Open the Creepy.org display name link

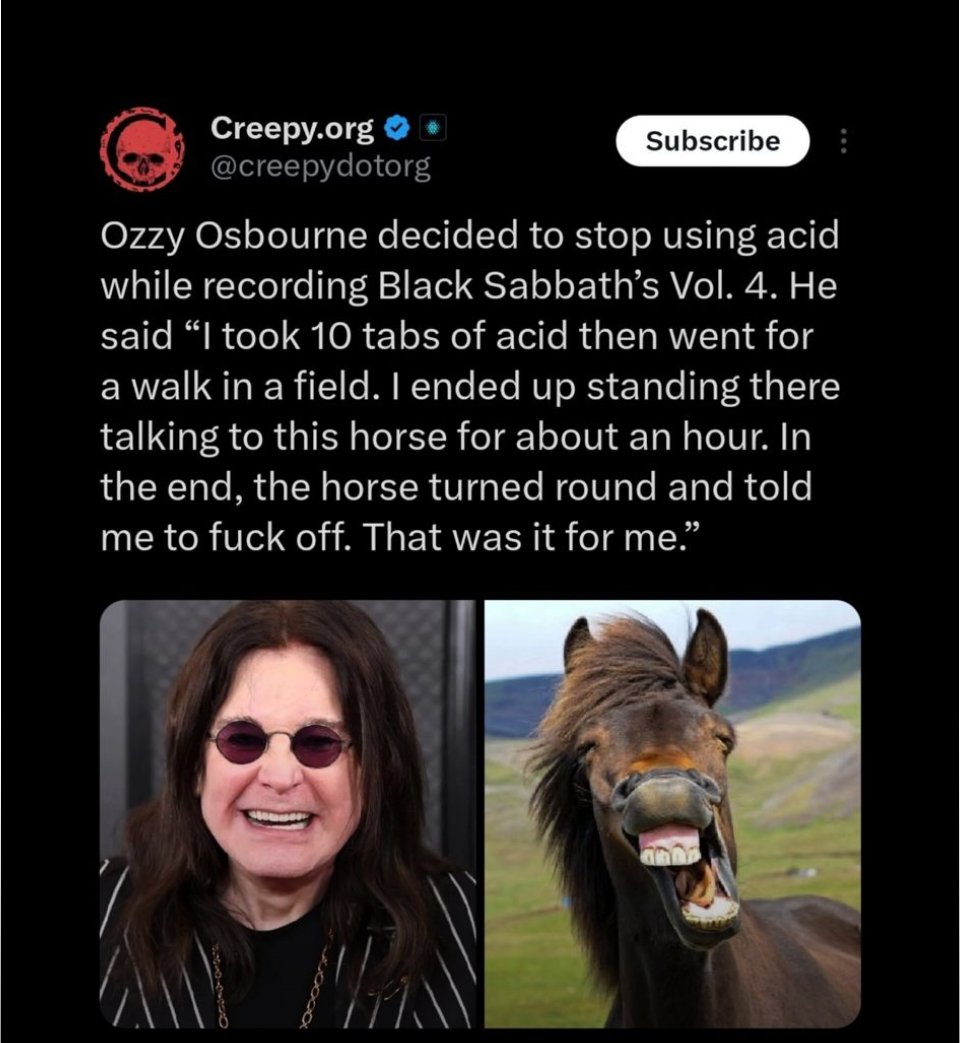tap(292, 128)
